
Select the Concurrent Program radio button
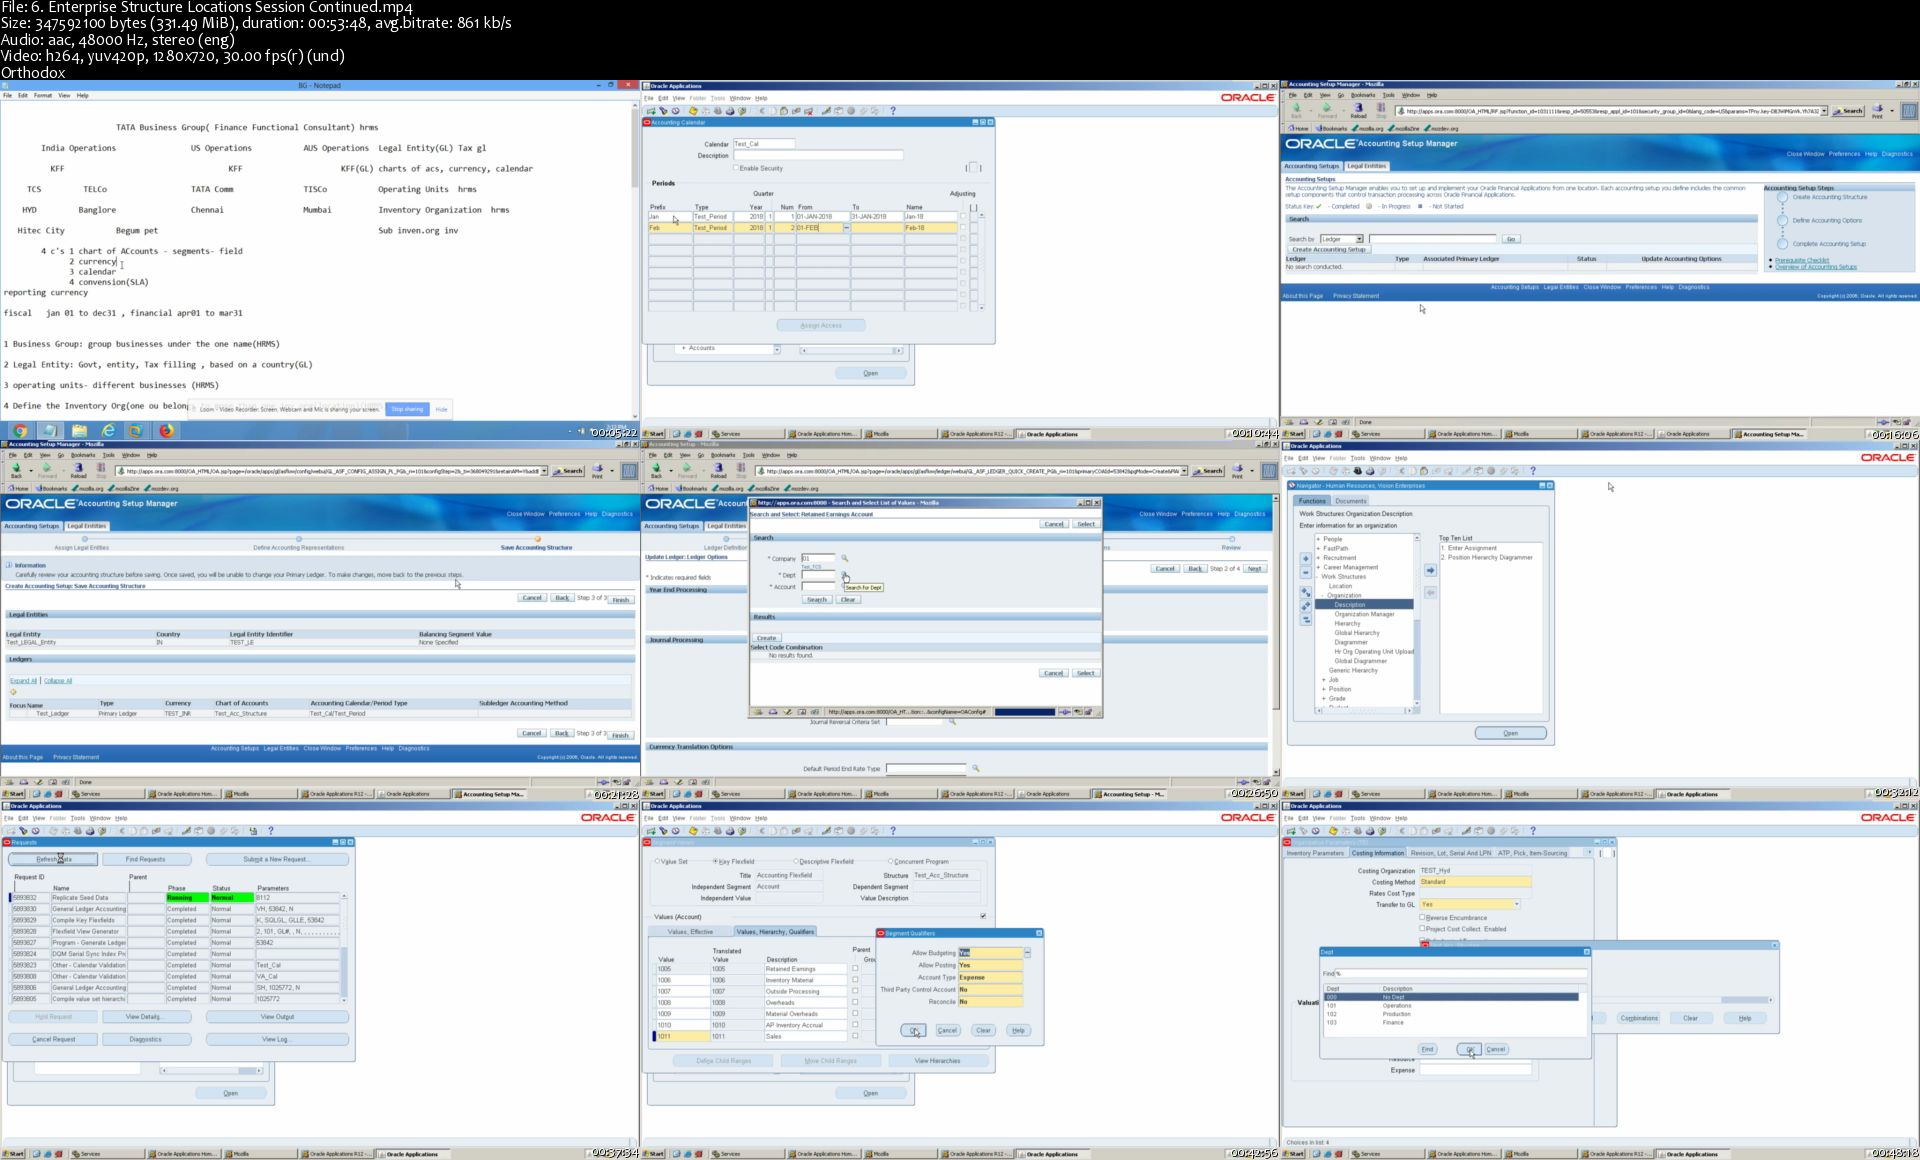click(x=890, y=861)
